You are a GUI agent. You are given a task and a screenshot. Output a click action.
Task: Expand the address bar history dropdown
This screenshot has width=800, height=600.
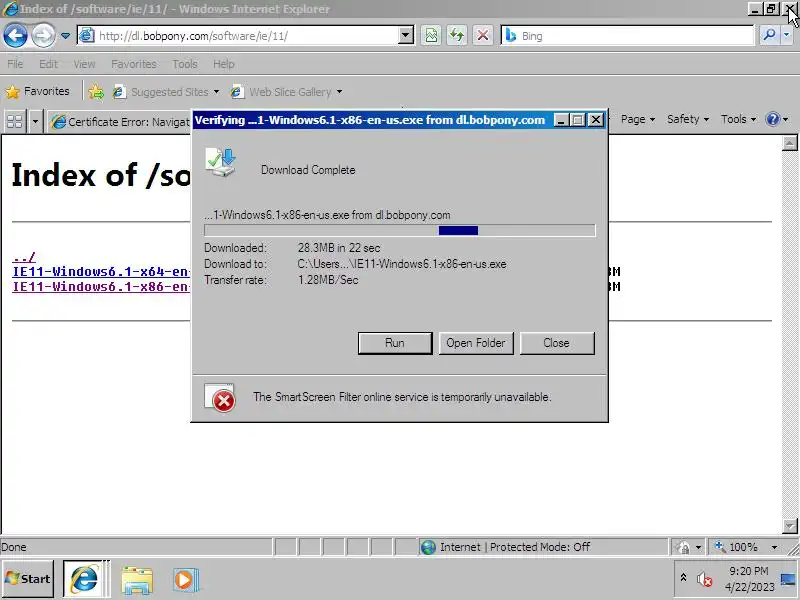406,36
